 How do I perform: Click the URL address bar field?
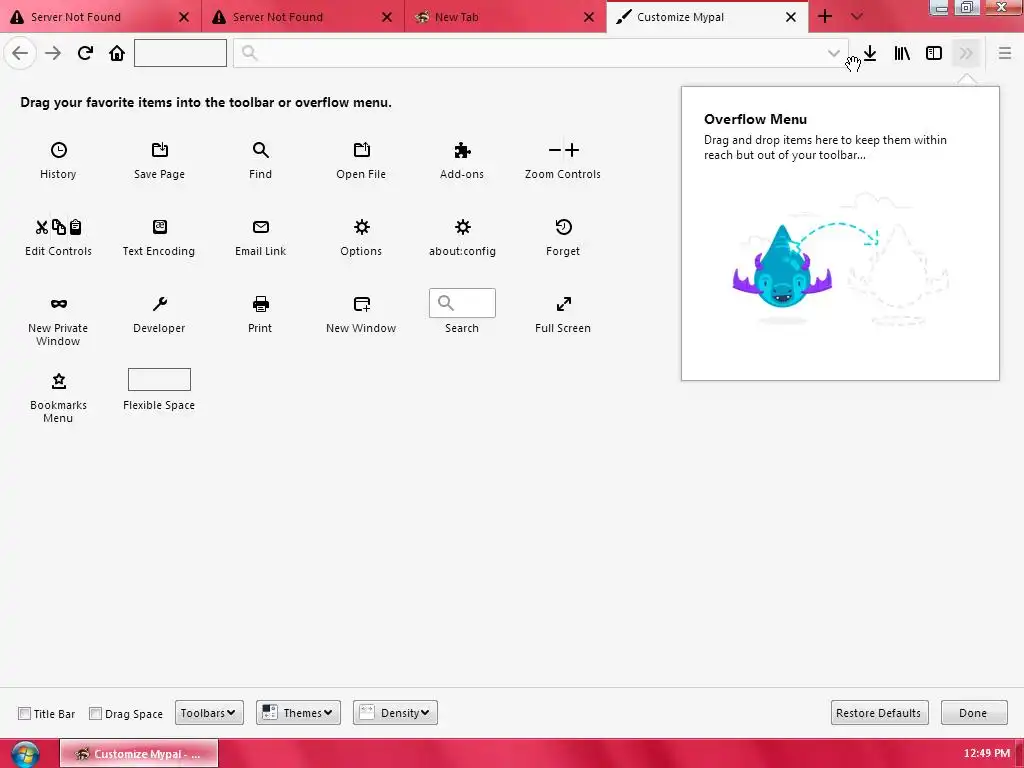(541, 53)
